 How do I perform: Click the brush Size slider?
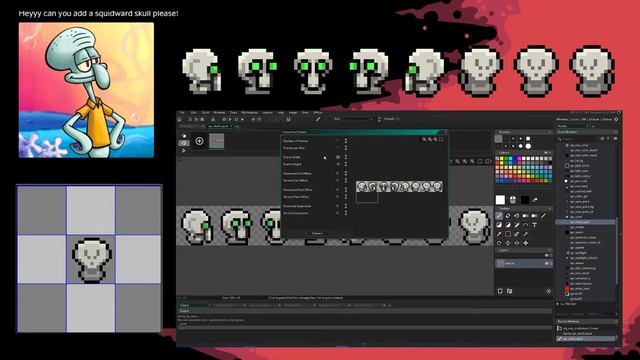(x=356, y=119)
